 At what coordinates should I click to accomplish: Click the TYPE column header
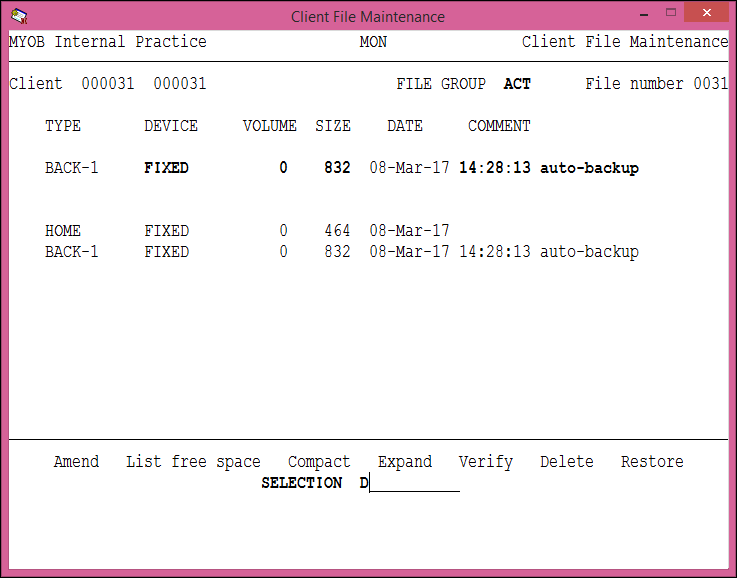point(63,126)
